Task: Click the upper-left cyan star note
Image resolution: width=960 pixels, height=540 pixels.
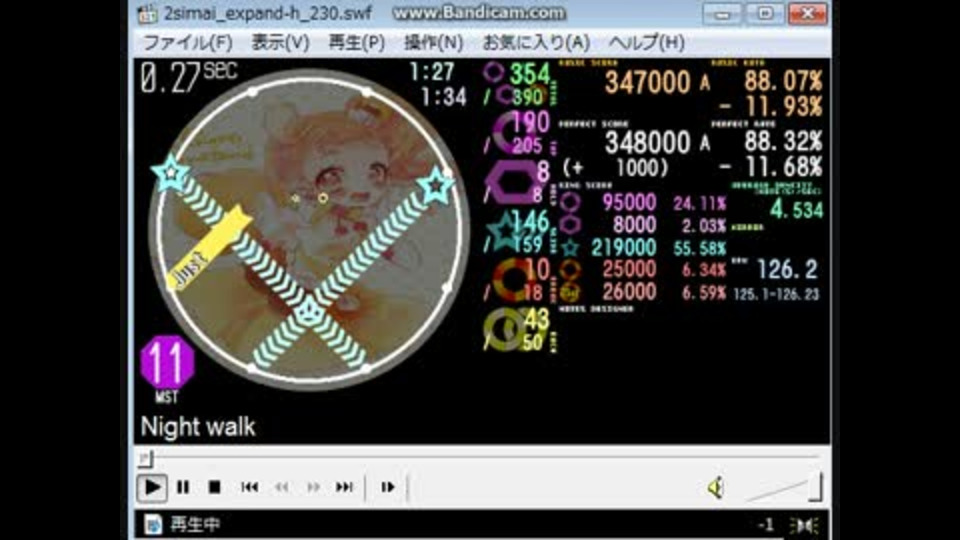Action: click(171, 173)
